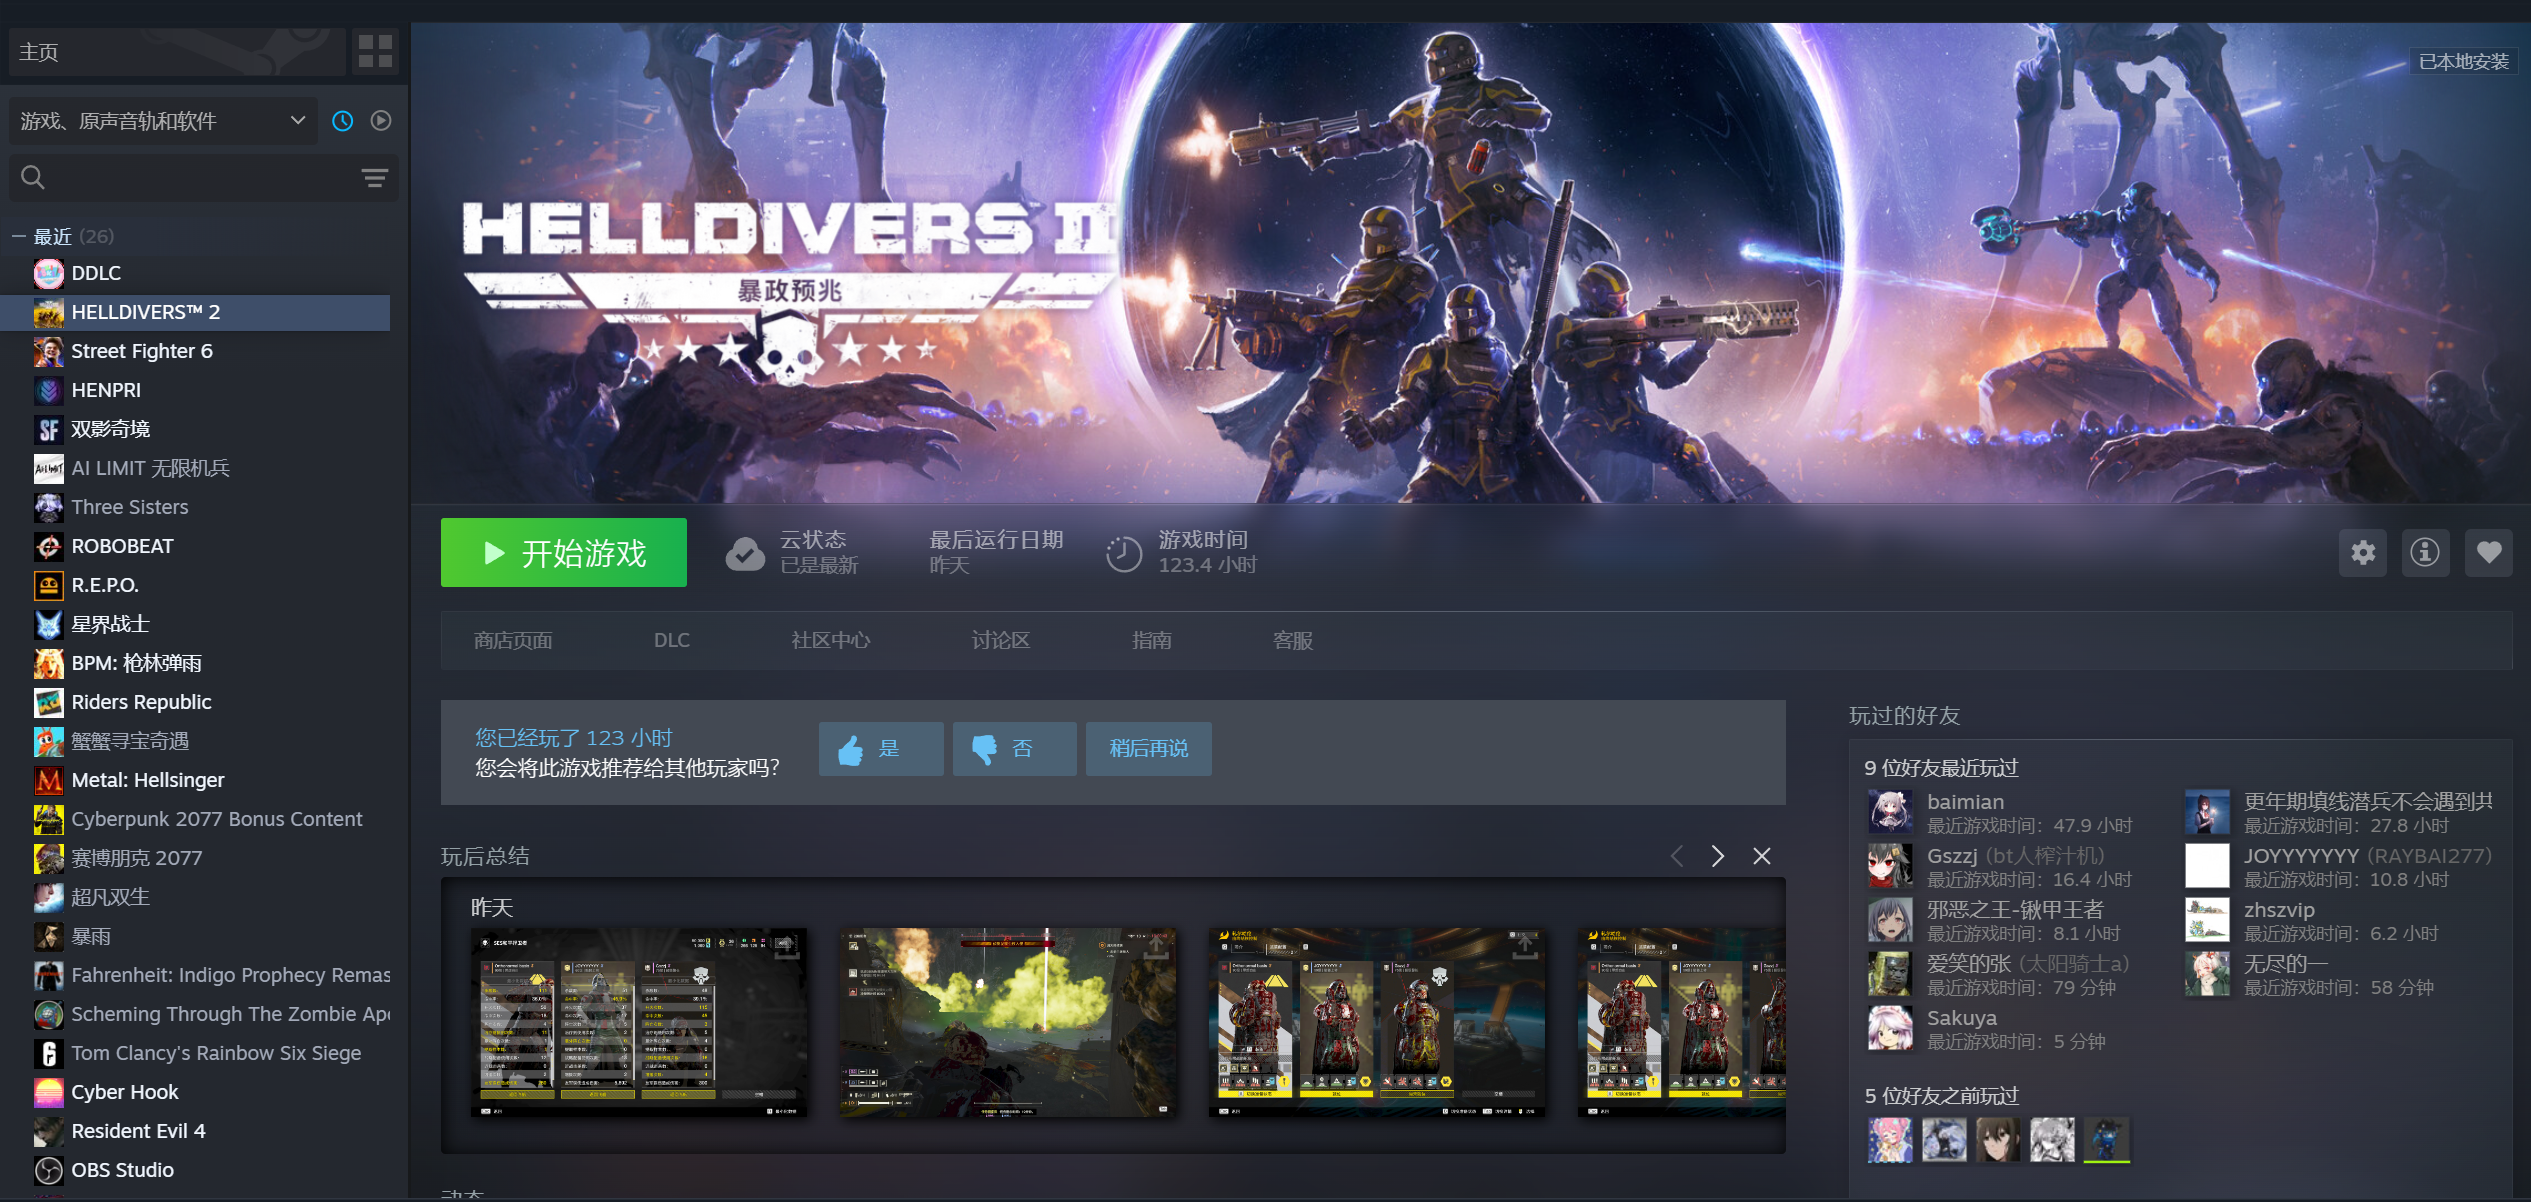Select ROBOBEAT in library list
Image resolution: width=2531 pixels, height=1202 pixels.
tap(196, 546)
